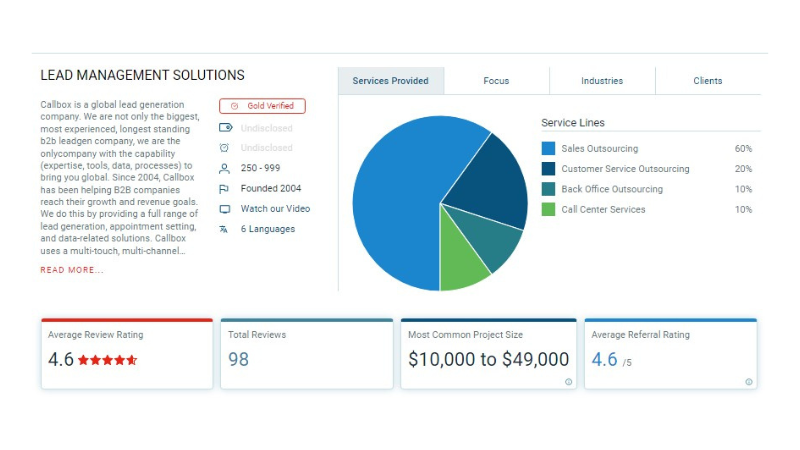
Task: Click the Gold Verified badge
Action: (262, 106)
